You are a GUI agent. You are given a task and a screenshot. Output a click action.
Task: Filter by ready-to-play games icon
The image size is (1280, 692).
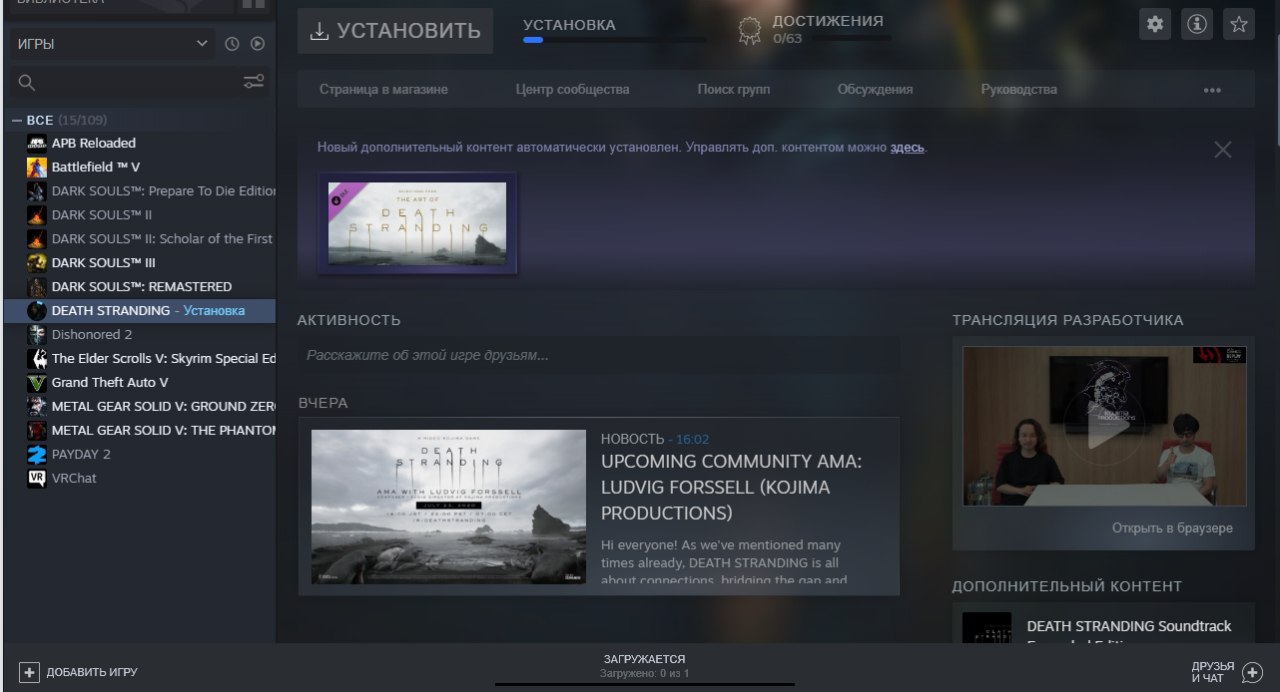[258, 44]
